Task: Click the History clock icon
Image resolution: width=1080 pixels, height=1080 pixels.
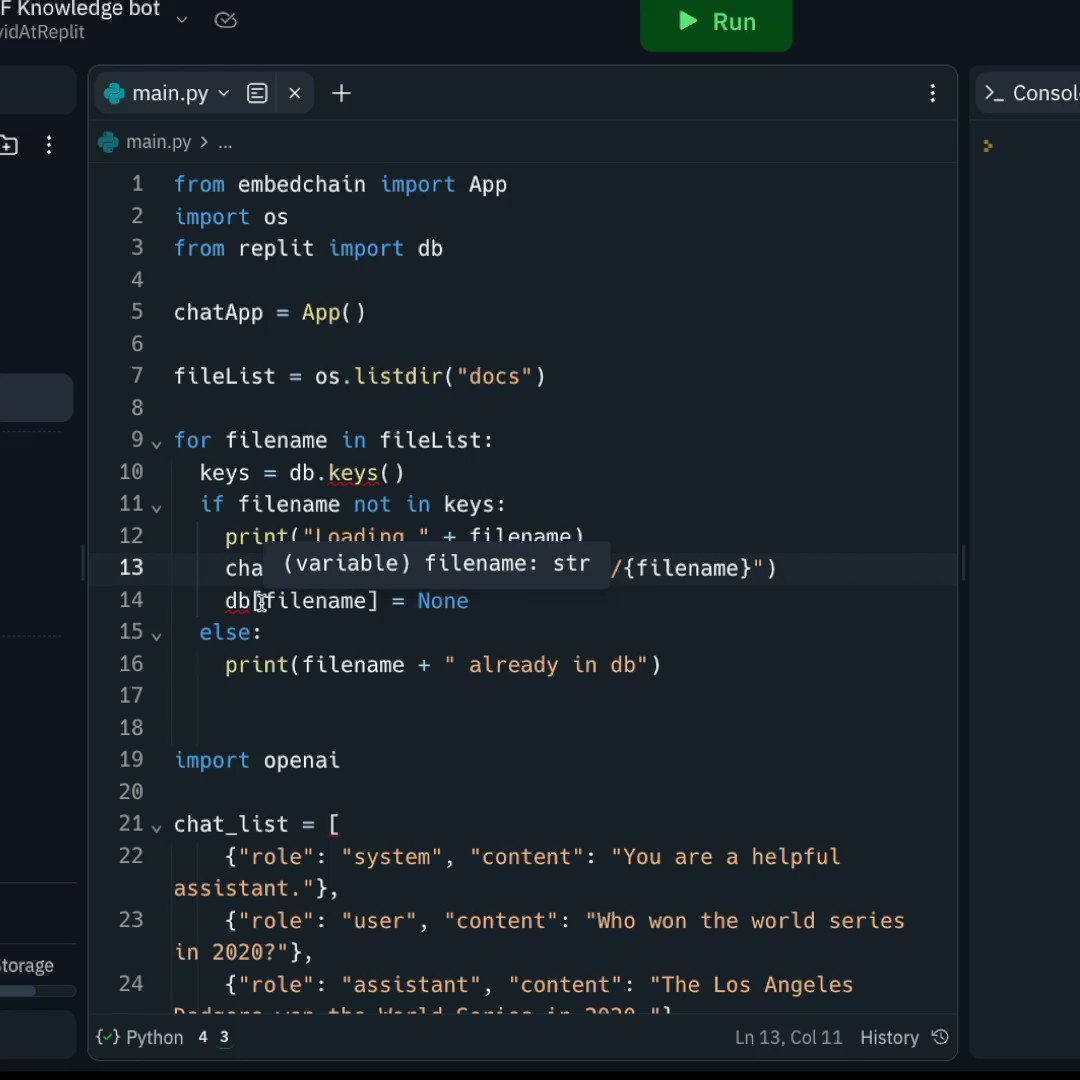Action: [940, 1037]
